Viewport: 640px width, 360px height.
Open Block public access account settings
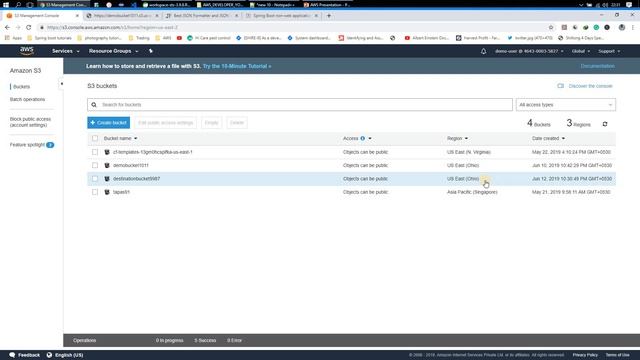tap(30, 122)
